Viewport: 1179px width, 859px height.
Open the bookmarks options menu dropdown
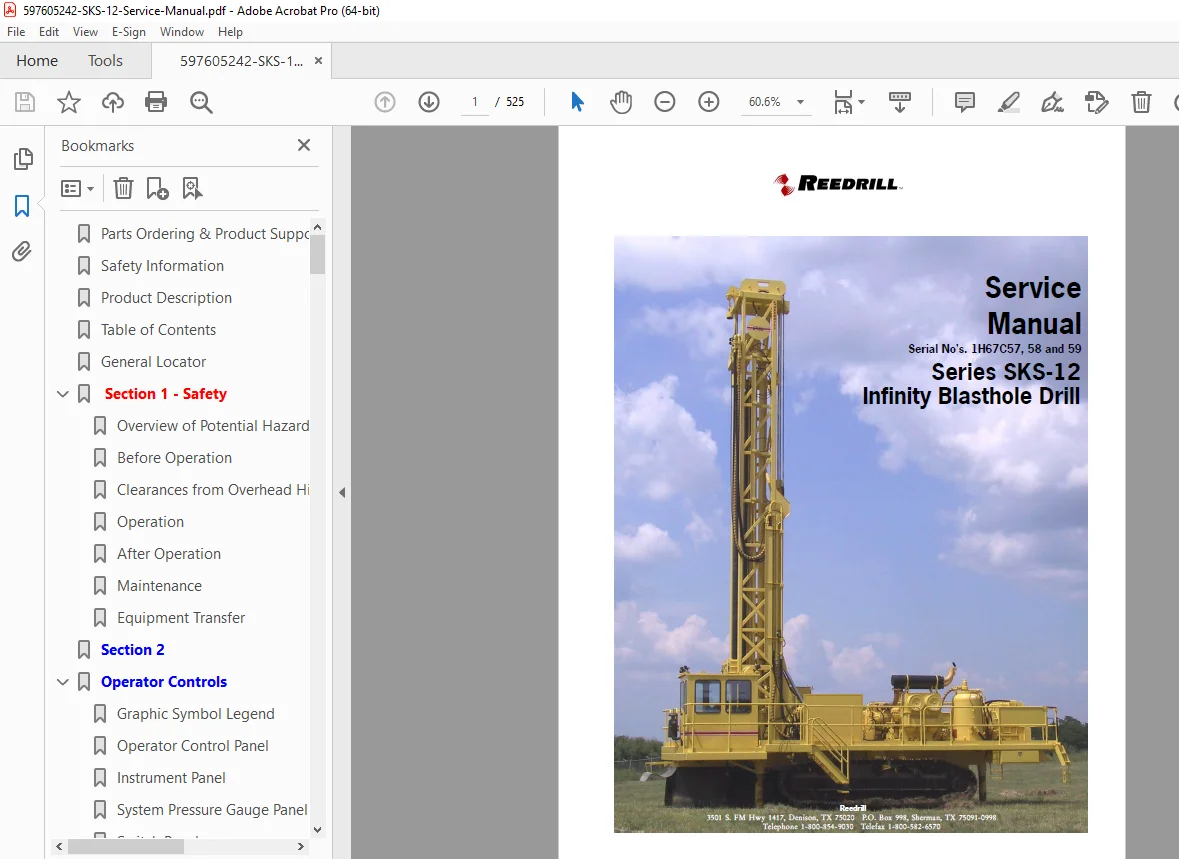[77, 188]
